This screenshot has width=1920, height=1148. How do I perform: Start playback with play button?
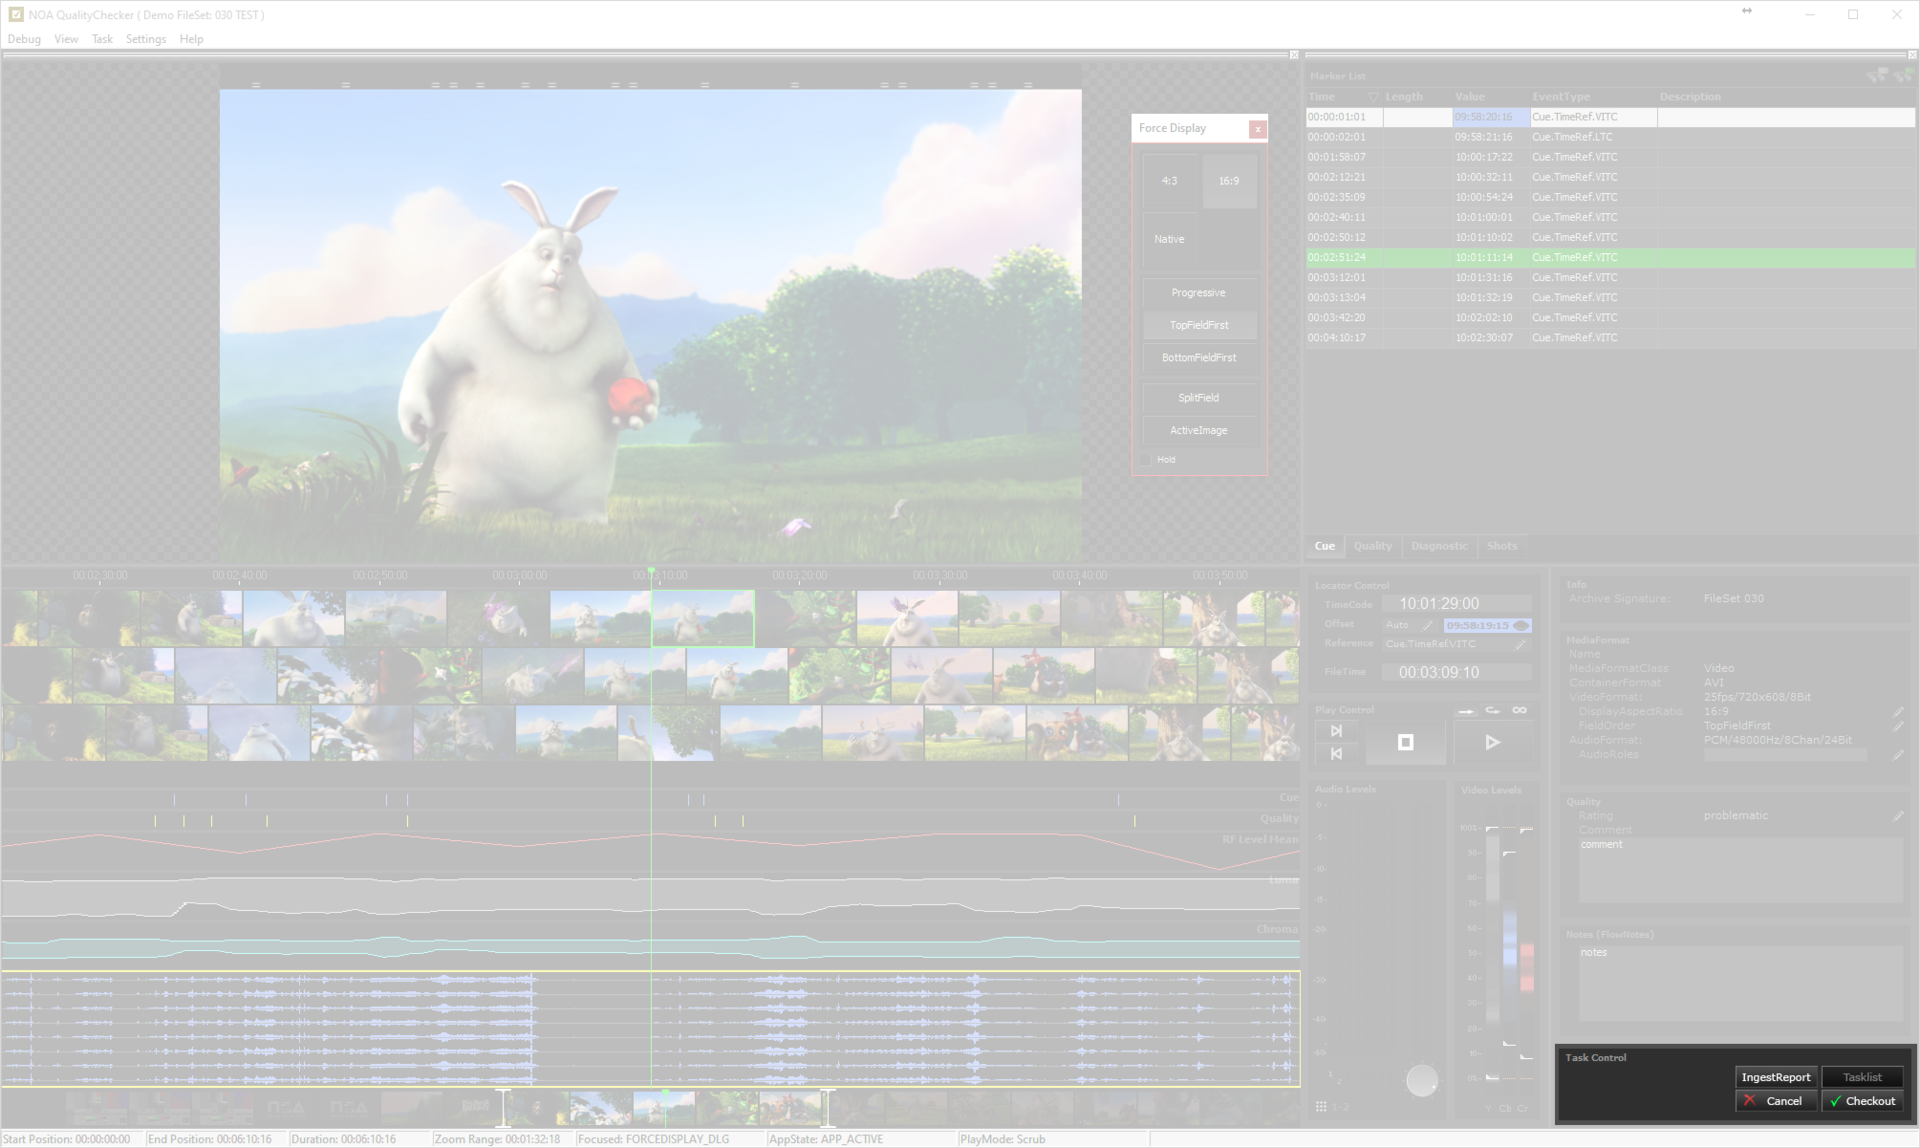pos(1492,742)
